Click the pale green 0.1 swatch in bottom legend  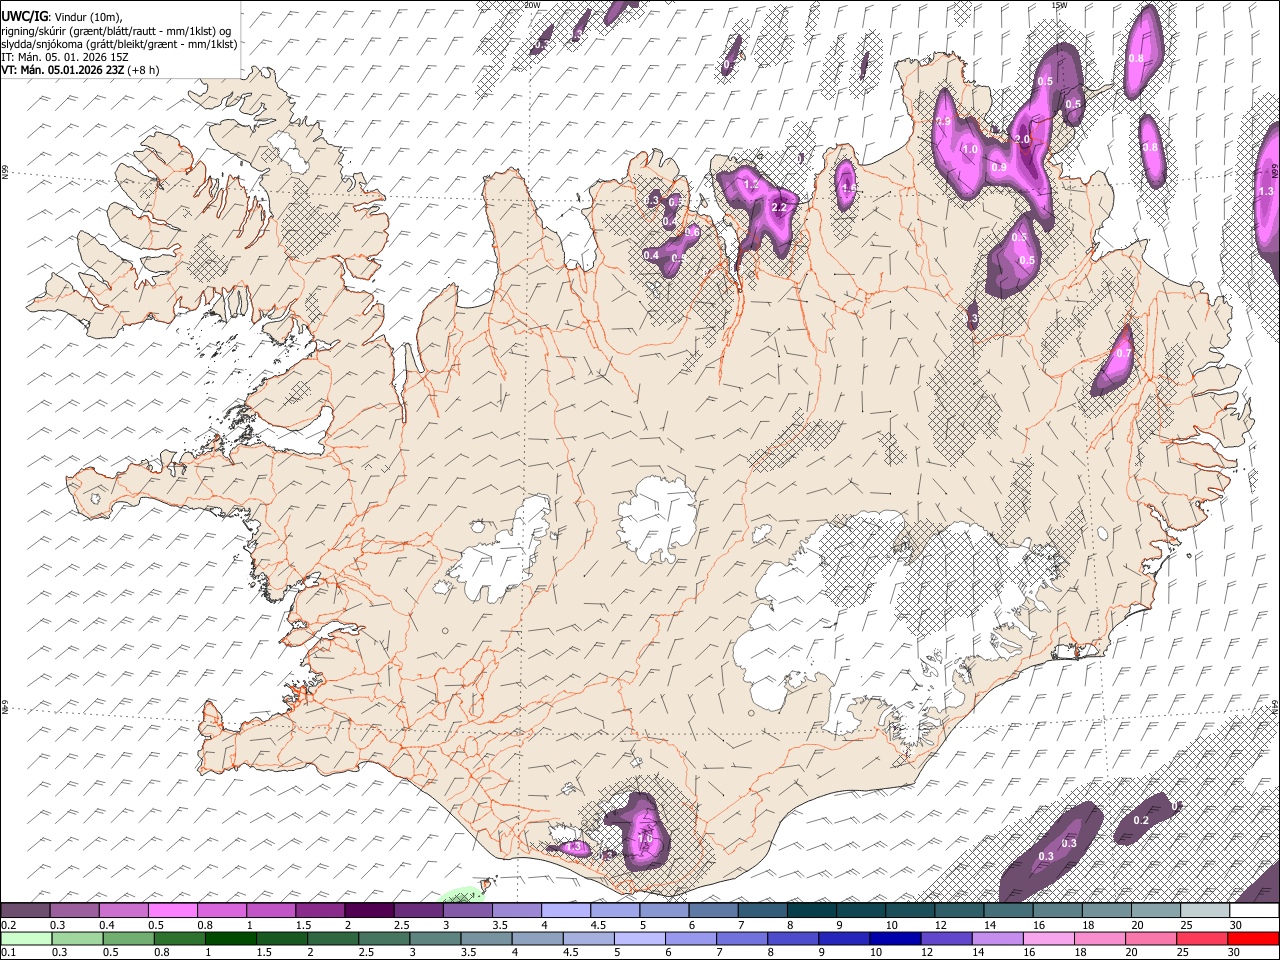coord(25,938)
